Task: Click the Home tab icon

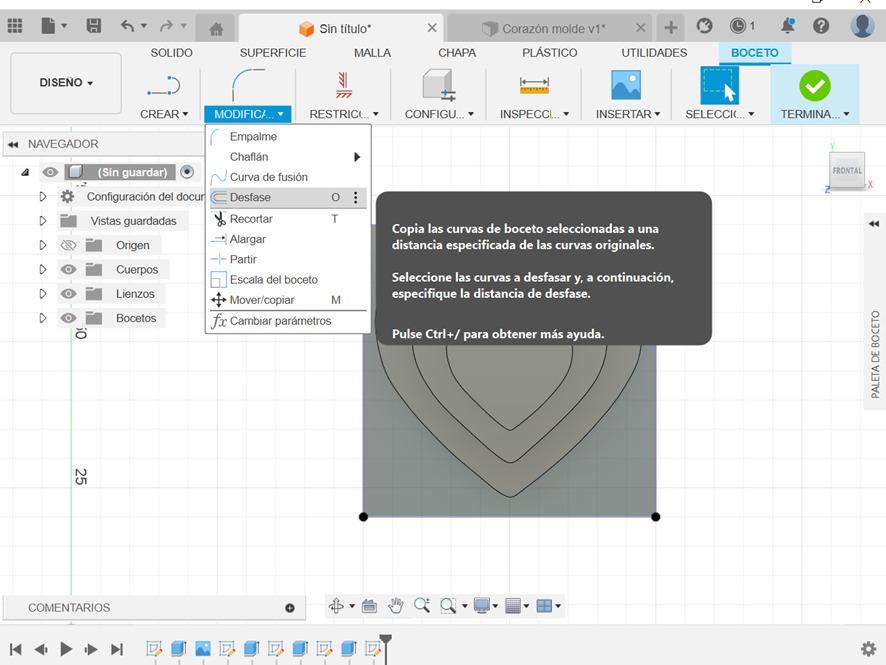Action: (216, 29)
